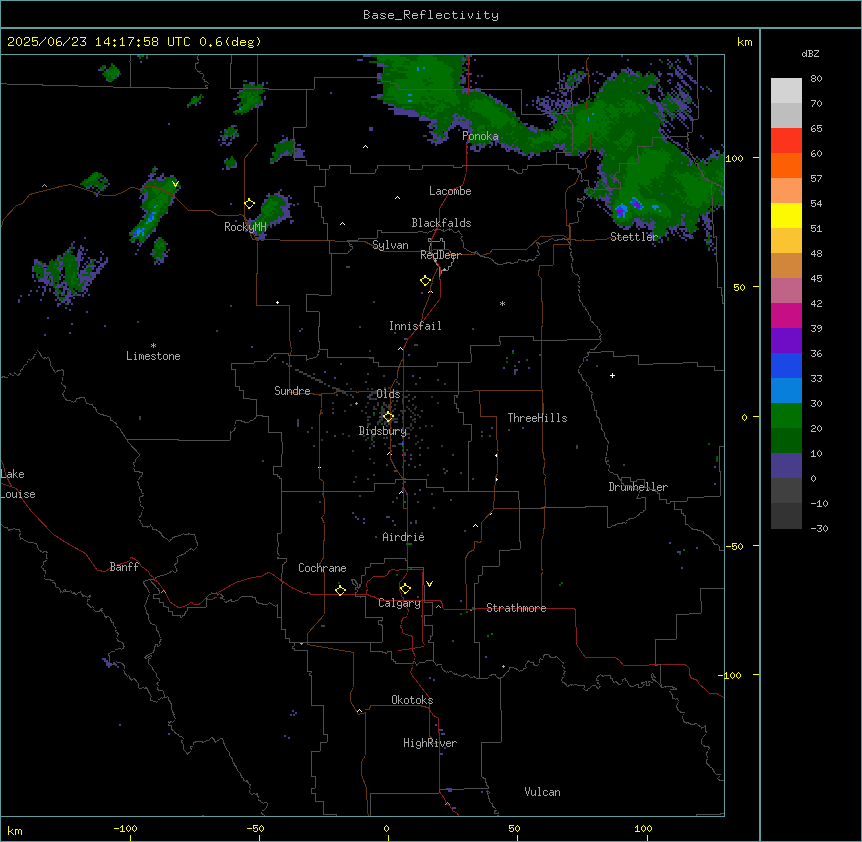Image resolution: width=862 pixels, height=842 pixels.
Task: Click the Stettler label
Action: click(634, 237)
